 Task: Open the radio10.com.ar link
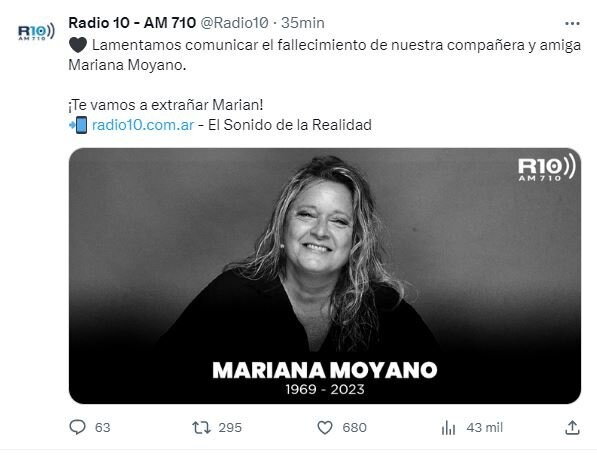tap(143, 125)
